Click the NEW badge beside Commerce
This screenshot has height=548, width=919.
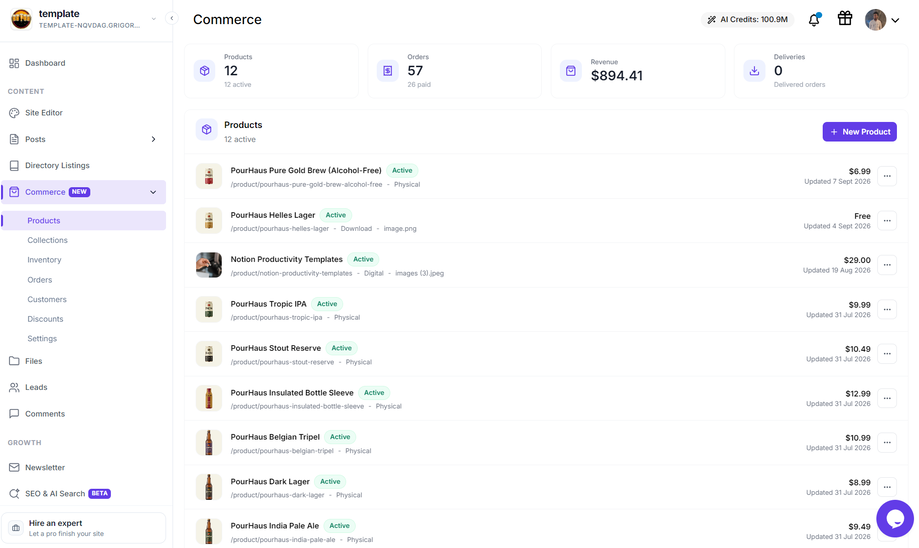click(79, 192)
